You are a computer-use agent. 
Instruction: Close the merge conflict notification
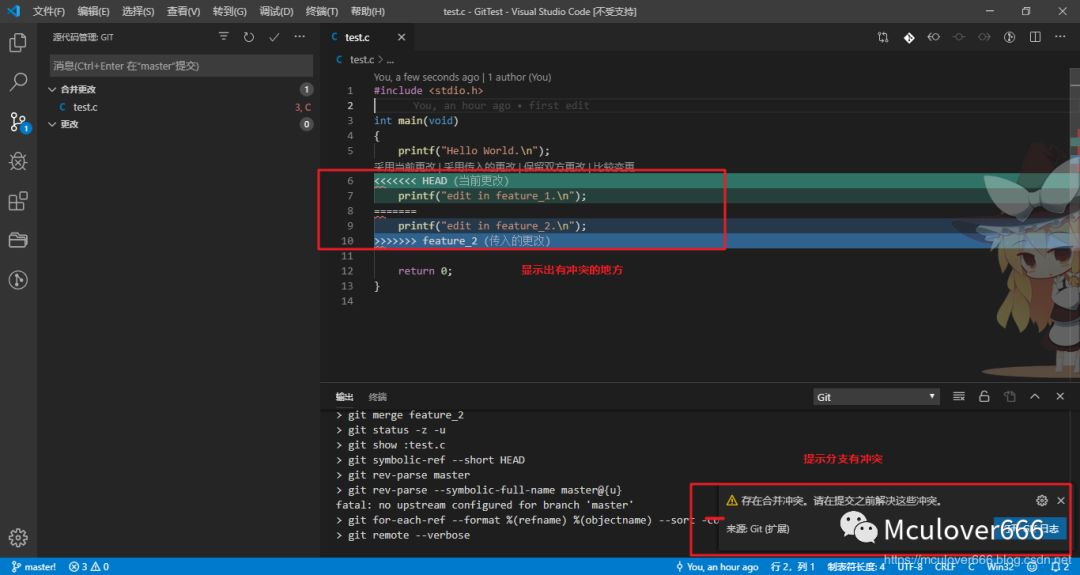(x=1061, y=500)
